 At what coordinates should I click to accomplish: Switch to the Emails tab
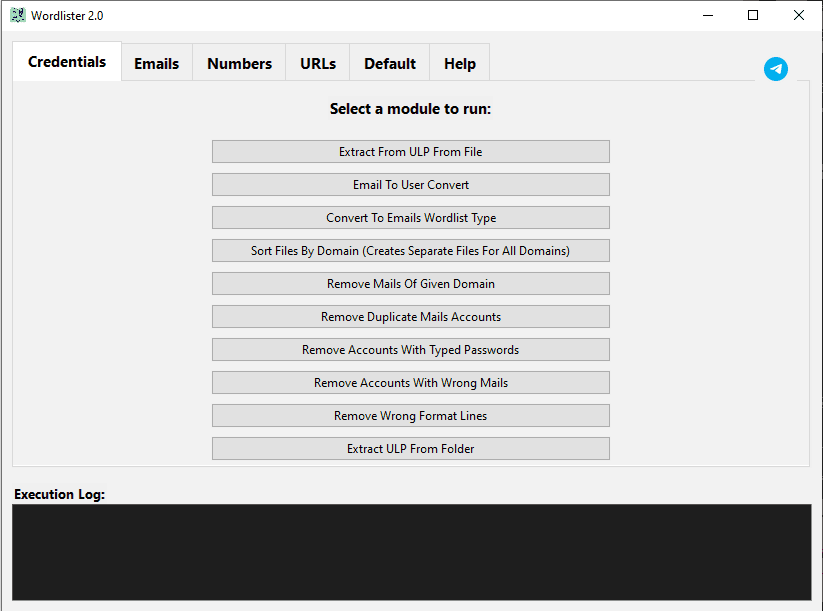tap(156, 62)
